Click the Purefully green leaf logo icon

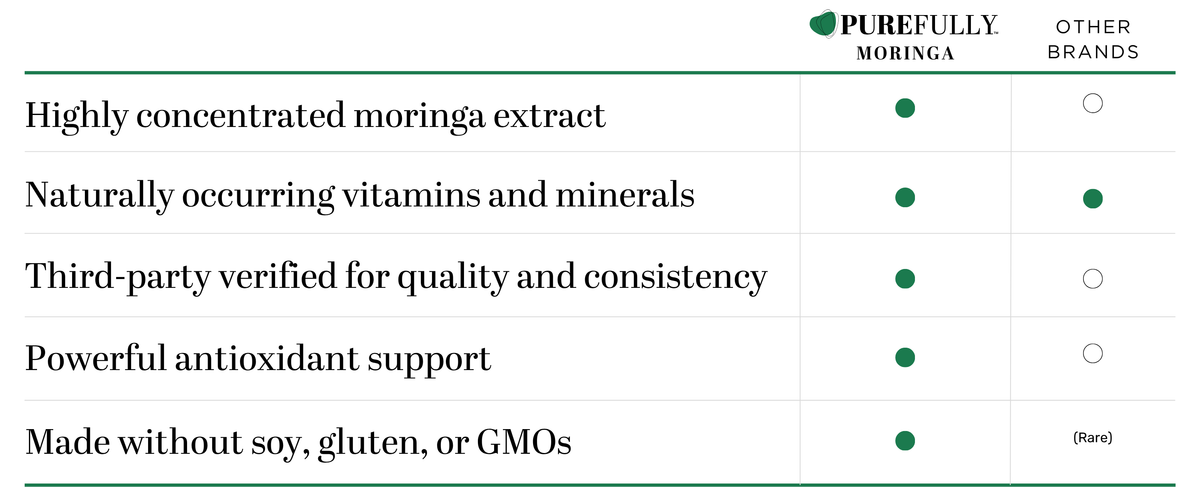click(824, 24)
